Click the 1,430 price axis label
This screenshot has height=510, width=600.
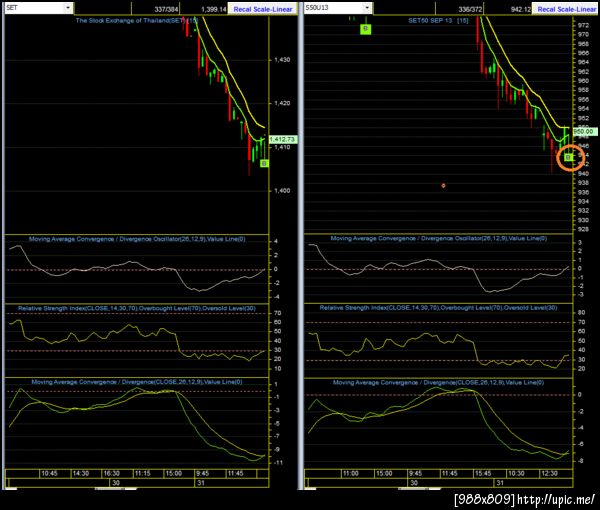click(282, 60)
